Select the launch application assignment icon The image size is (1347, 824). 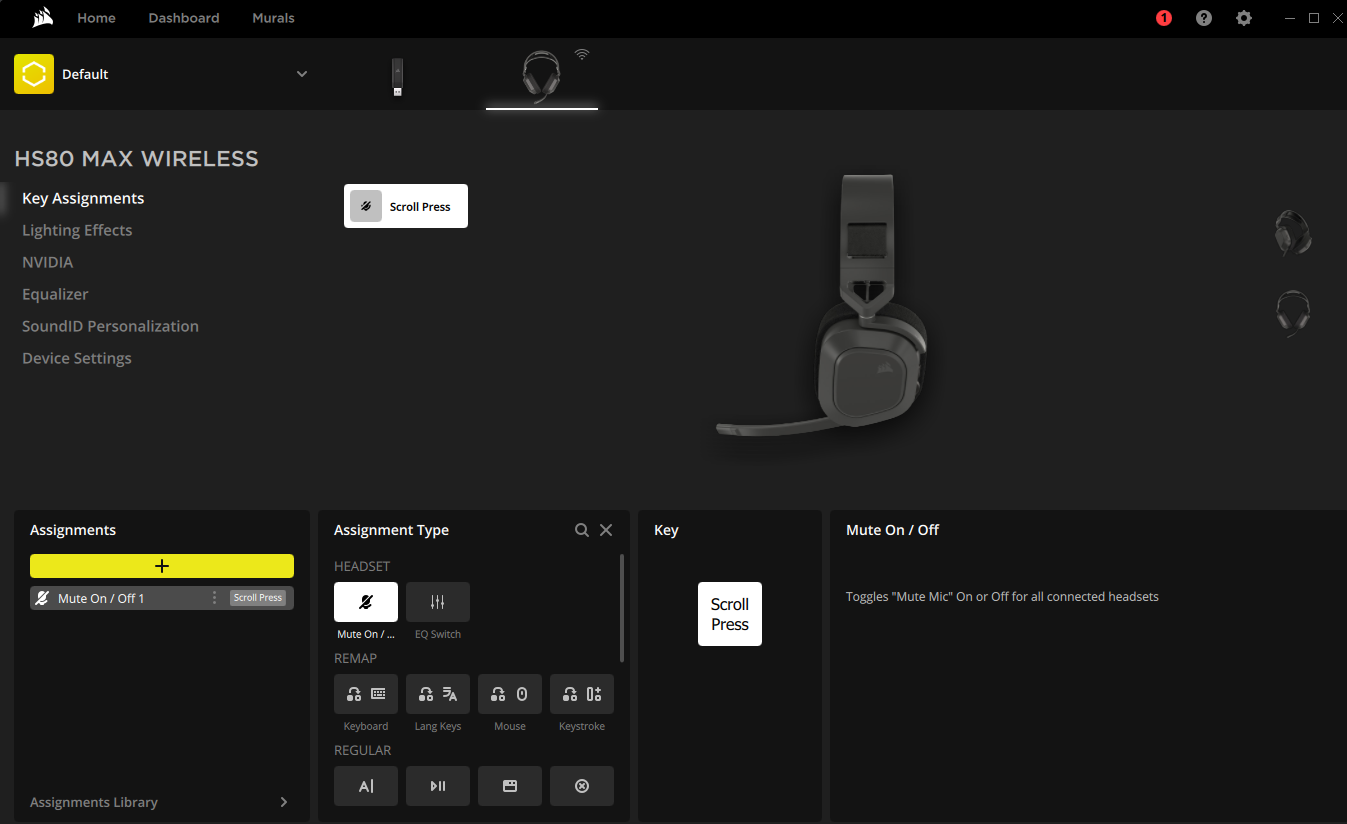510,786
